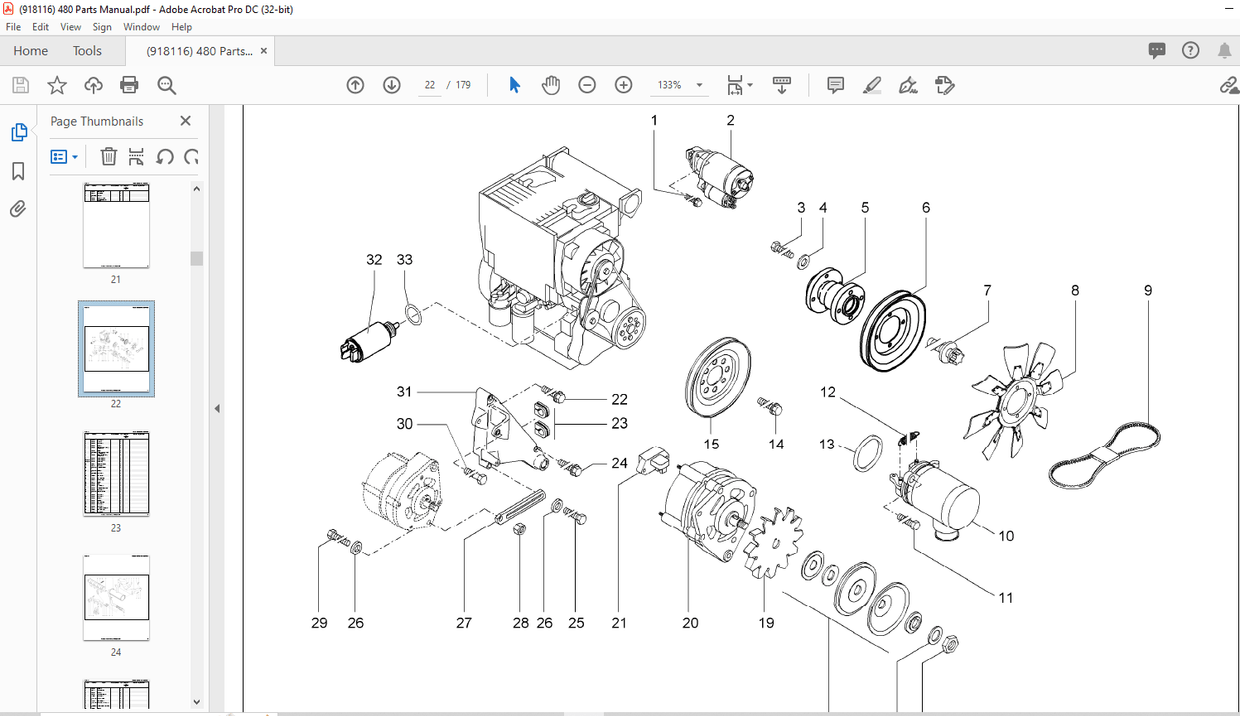
Task: Open the Highlight text tool
Action: (x=871, y=85)
